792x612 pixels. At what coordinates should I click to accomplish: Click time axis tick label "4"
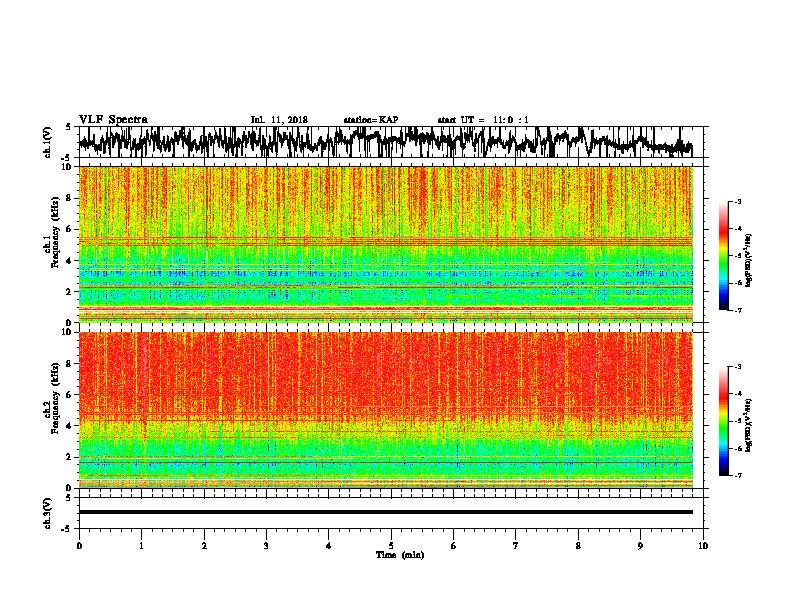pyautogui.click(x=329, y=546)
